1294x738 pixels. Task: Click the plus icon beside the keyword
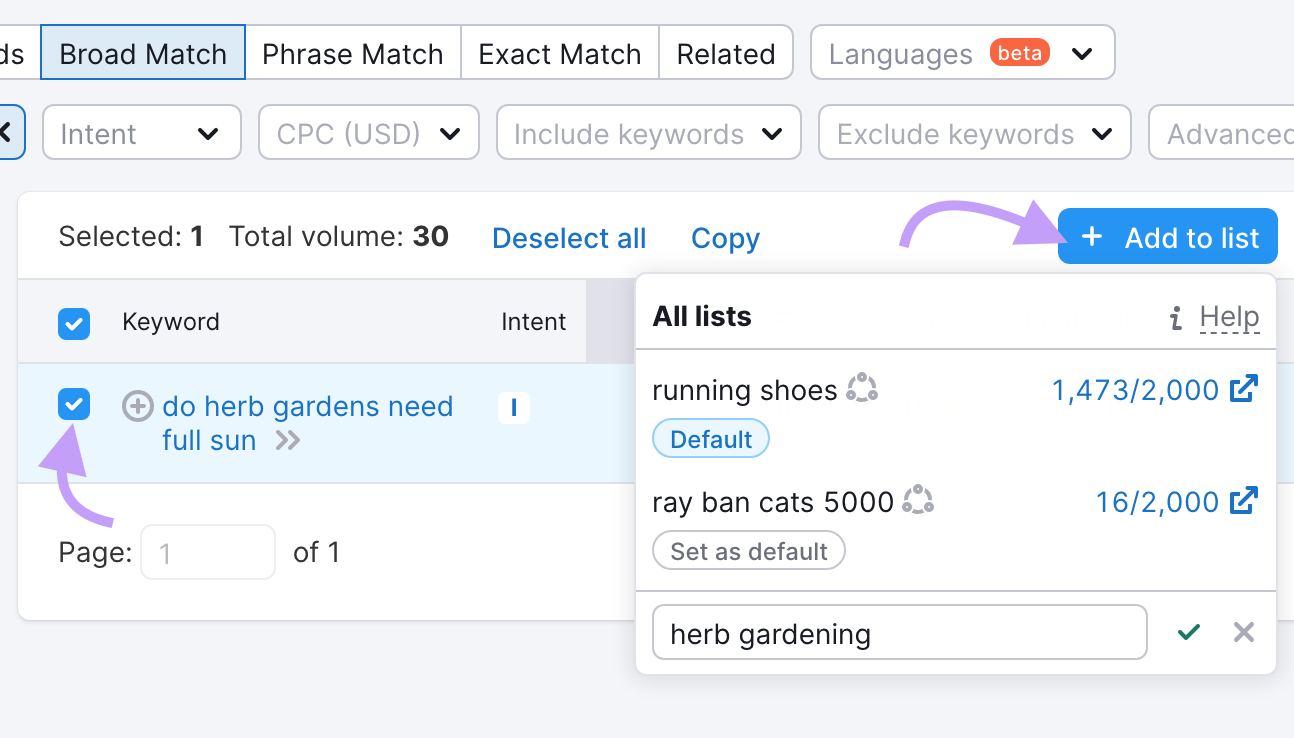tap(137, 406)
